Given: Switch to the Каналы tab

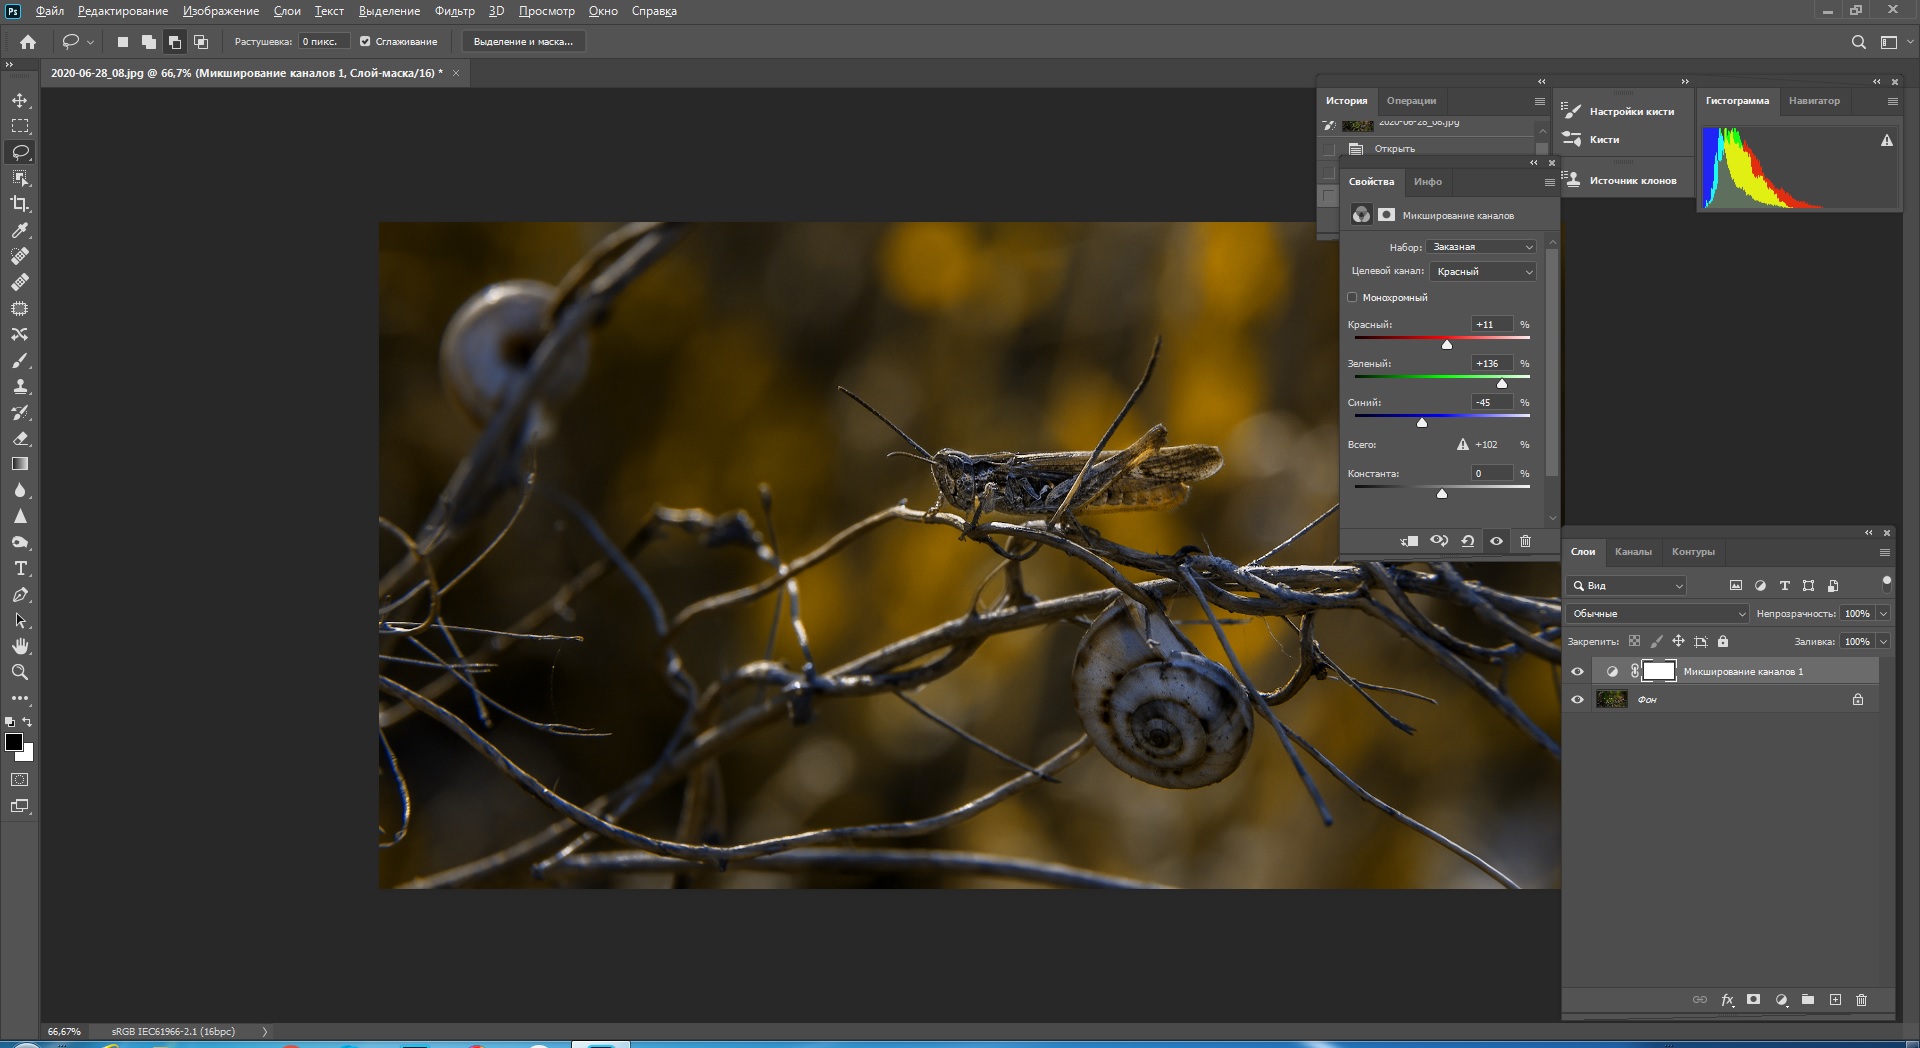Looking at the screenshot, I should coord(1633,552).
